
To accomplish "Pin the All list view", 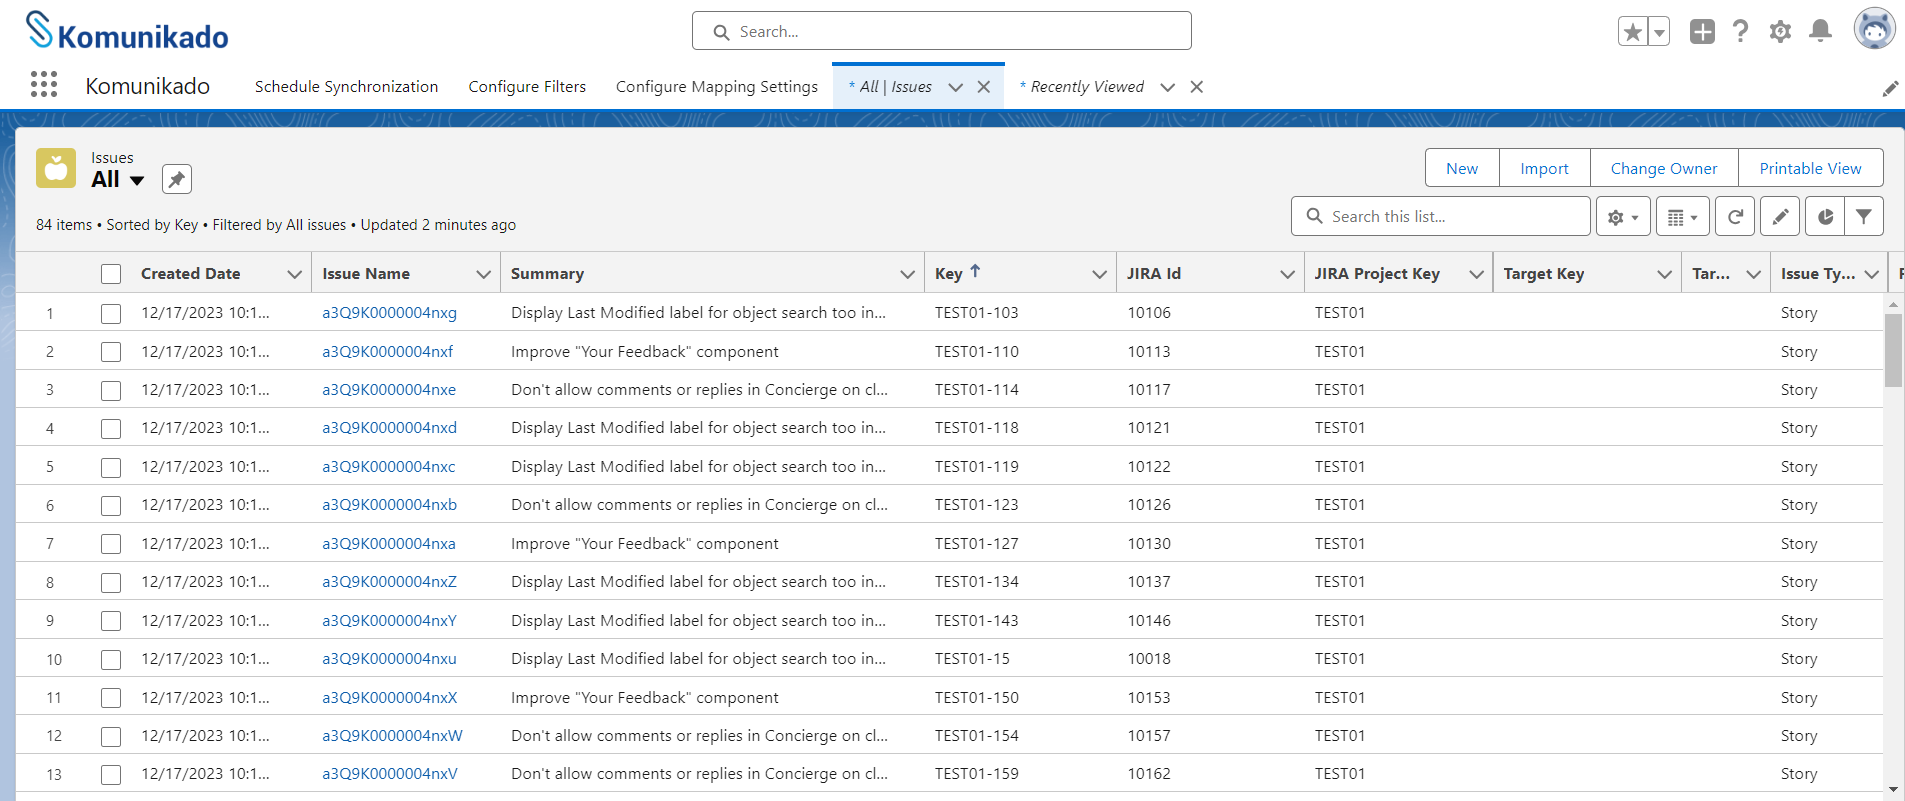I will (x=176, y=179).
